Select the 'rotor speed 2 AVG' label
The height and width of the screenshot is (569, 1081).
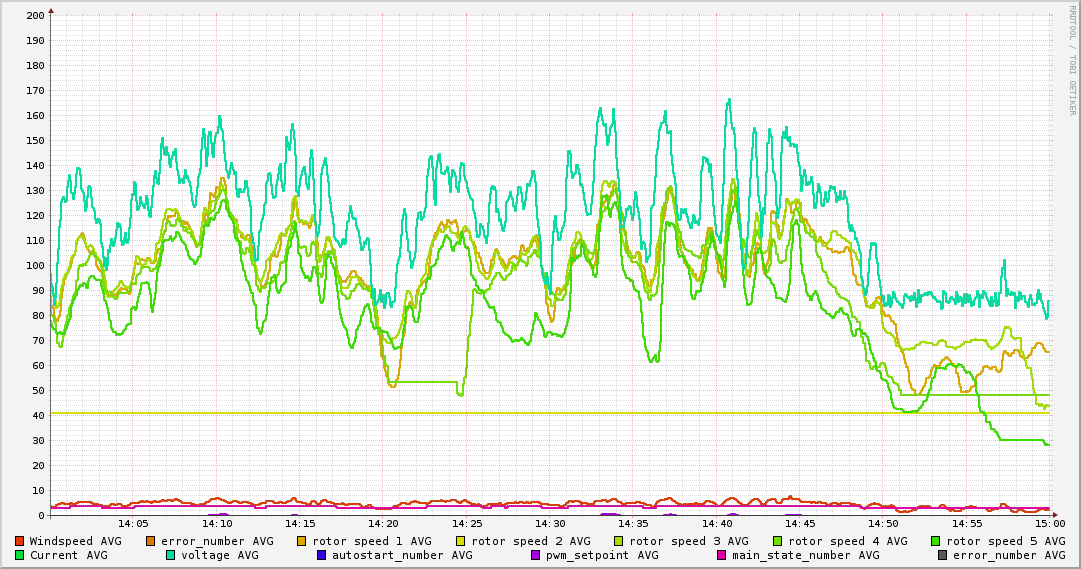531,542
